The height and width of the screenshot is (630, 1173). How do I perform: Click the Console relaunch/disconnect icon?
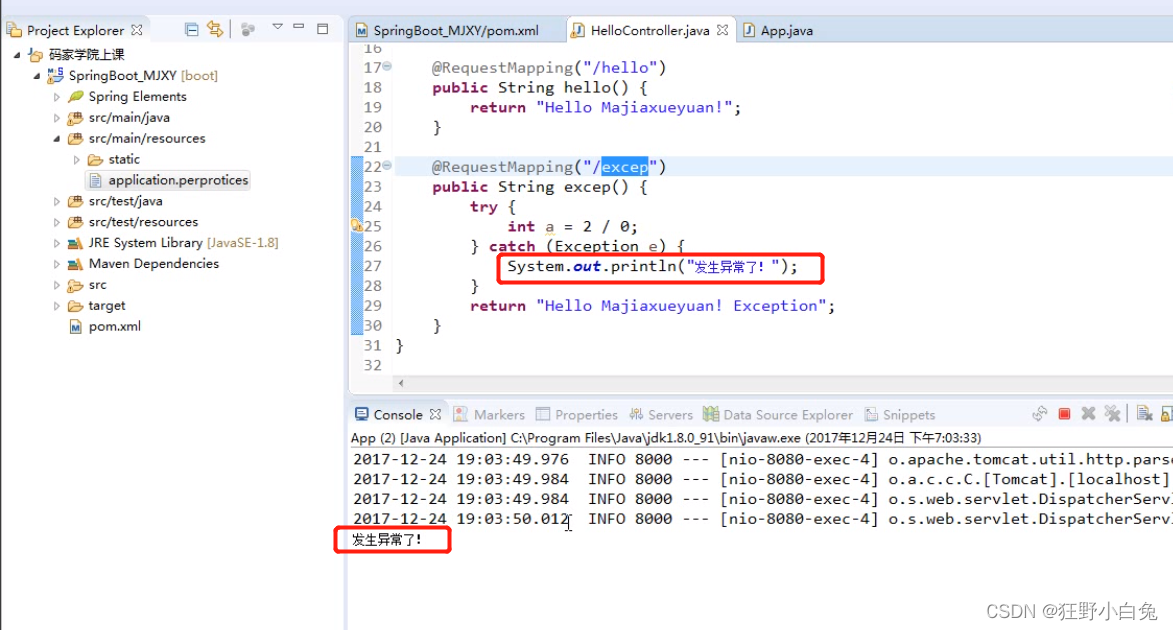(x=1040, y=414)
